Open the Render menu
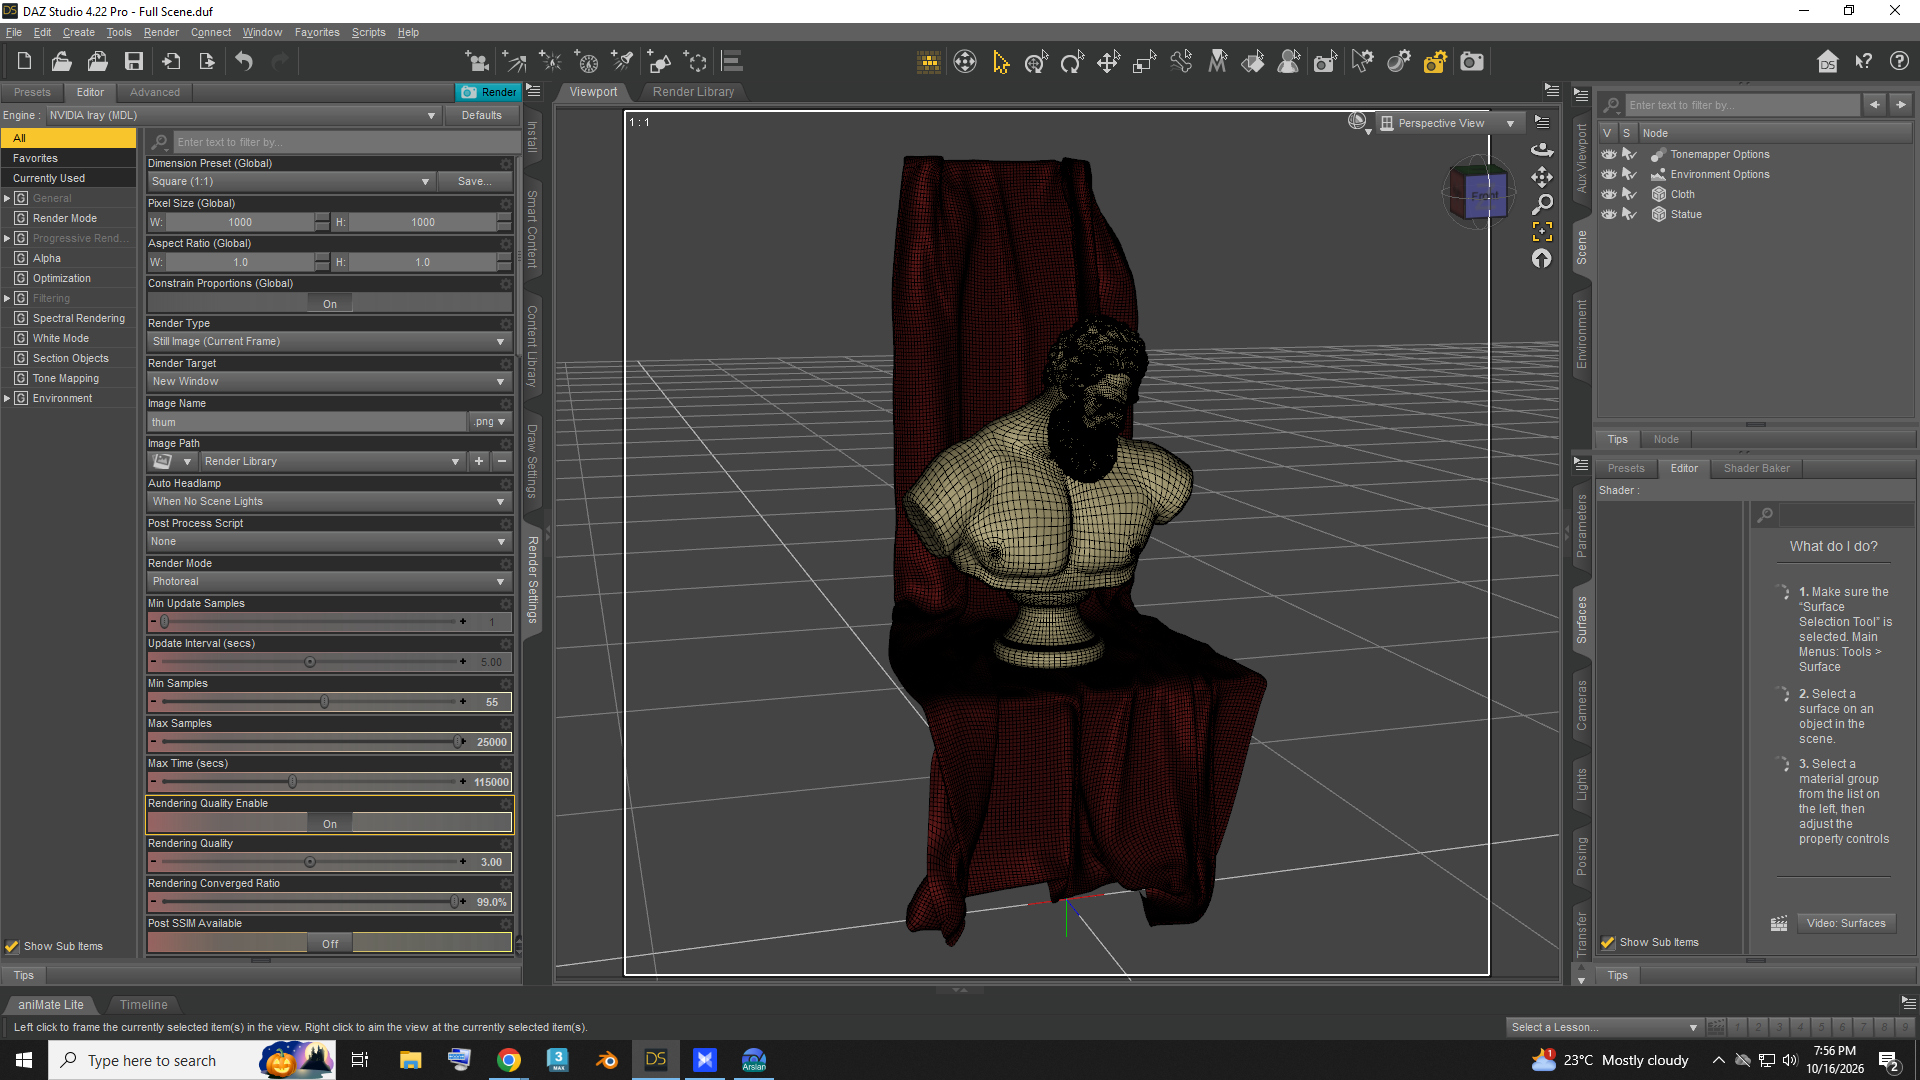Image resolution: width=1920 pixels, height=1080 pixels. tap(161, 32)
